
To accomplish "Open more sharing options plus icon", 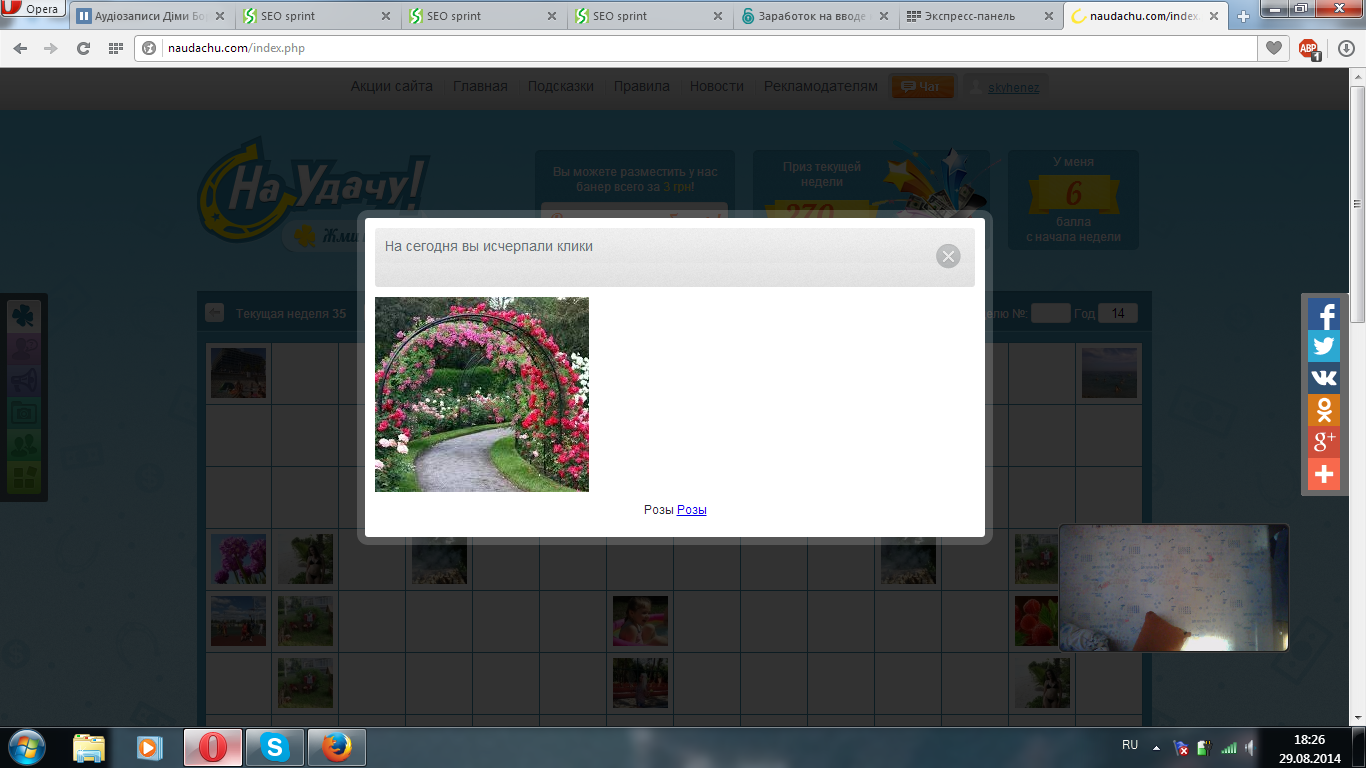I will [1324, 474].
